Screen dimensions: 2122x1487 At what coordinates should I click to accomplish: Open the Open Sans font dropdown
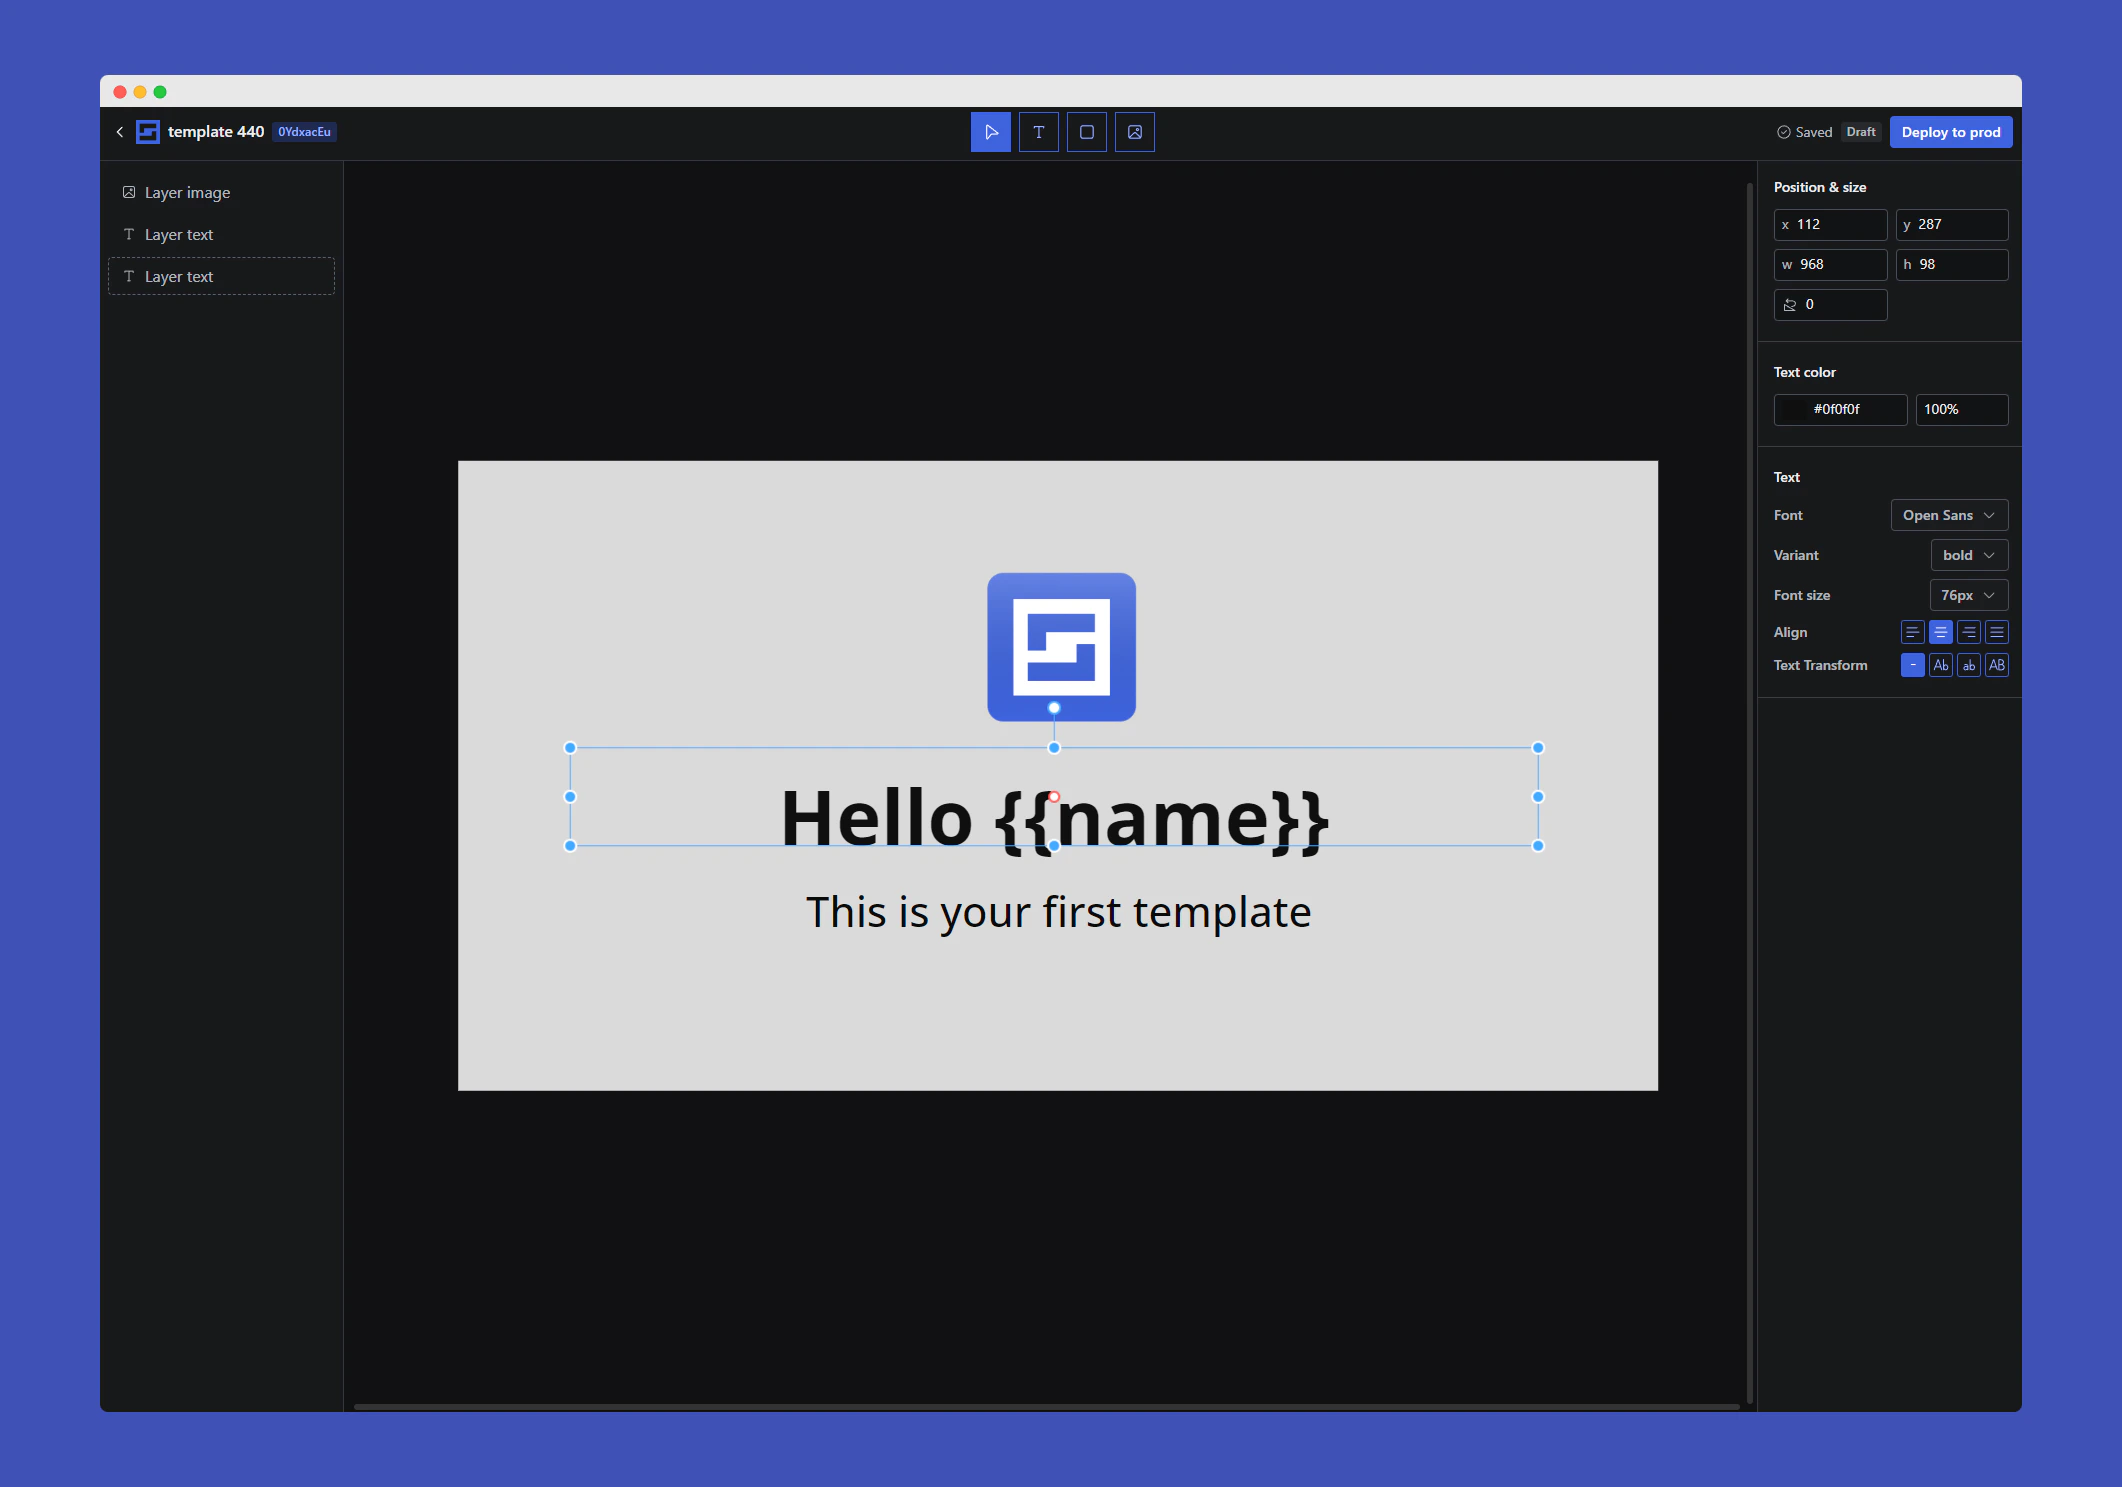point(1948,515)
